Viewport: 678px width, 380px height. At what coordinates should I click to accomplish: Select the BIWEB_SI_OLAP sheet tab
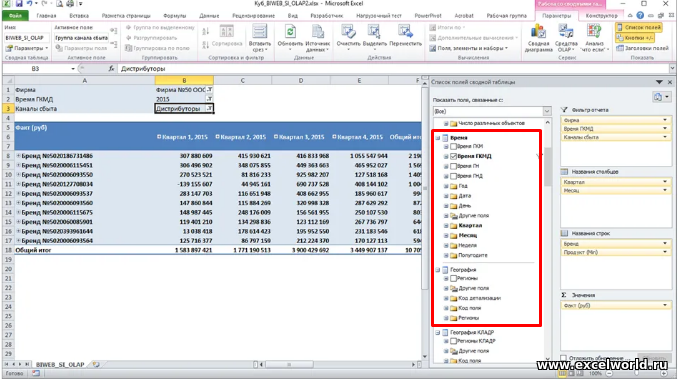point(60,365)
